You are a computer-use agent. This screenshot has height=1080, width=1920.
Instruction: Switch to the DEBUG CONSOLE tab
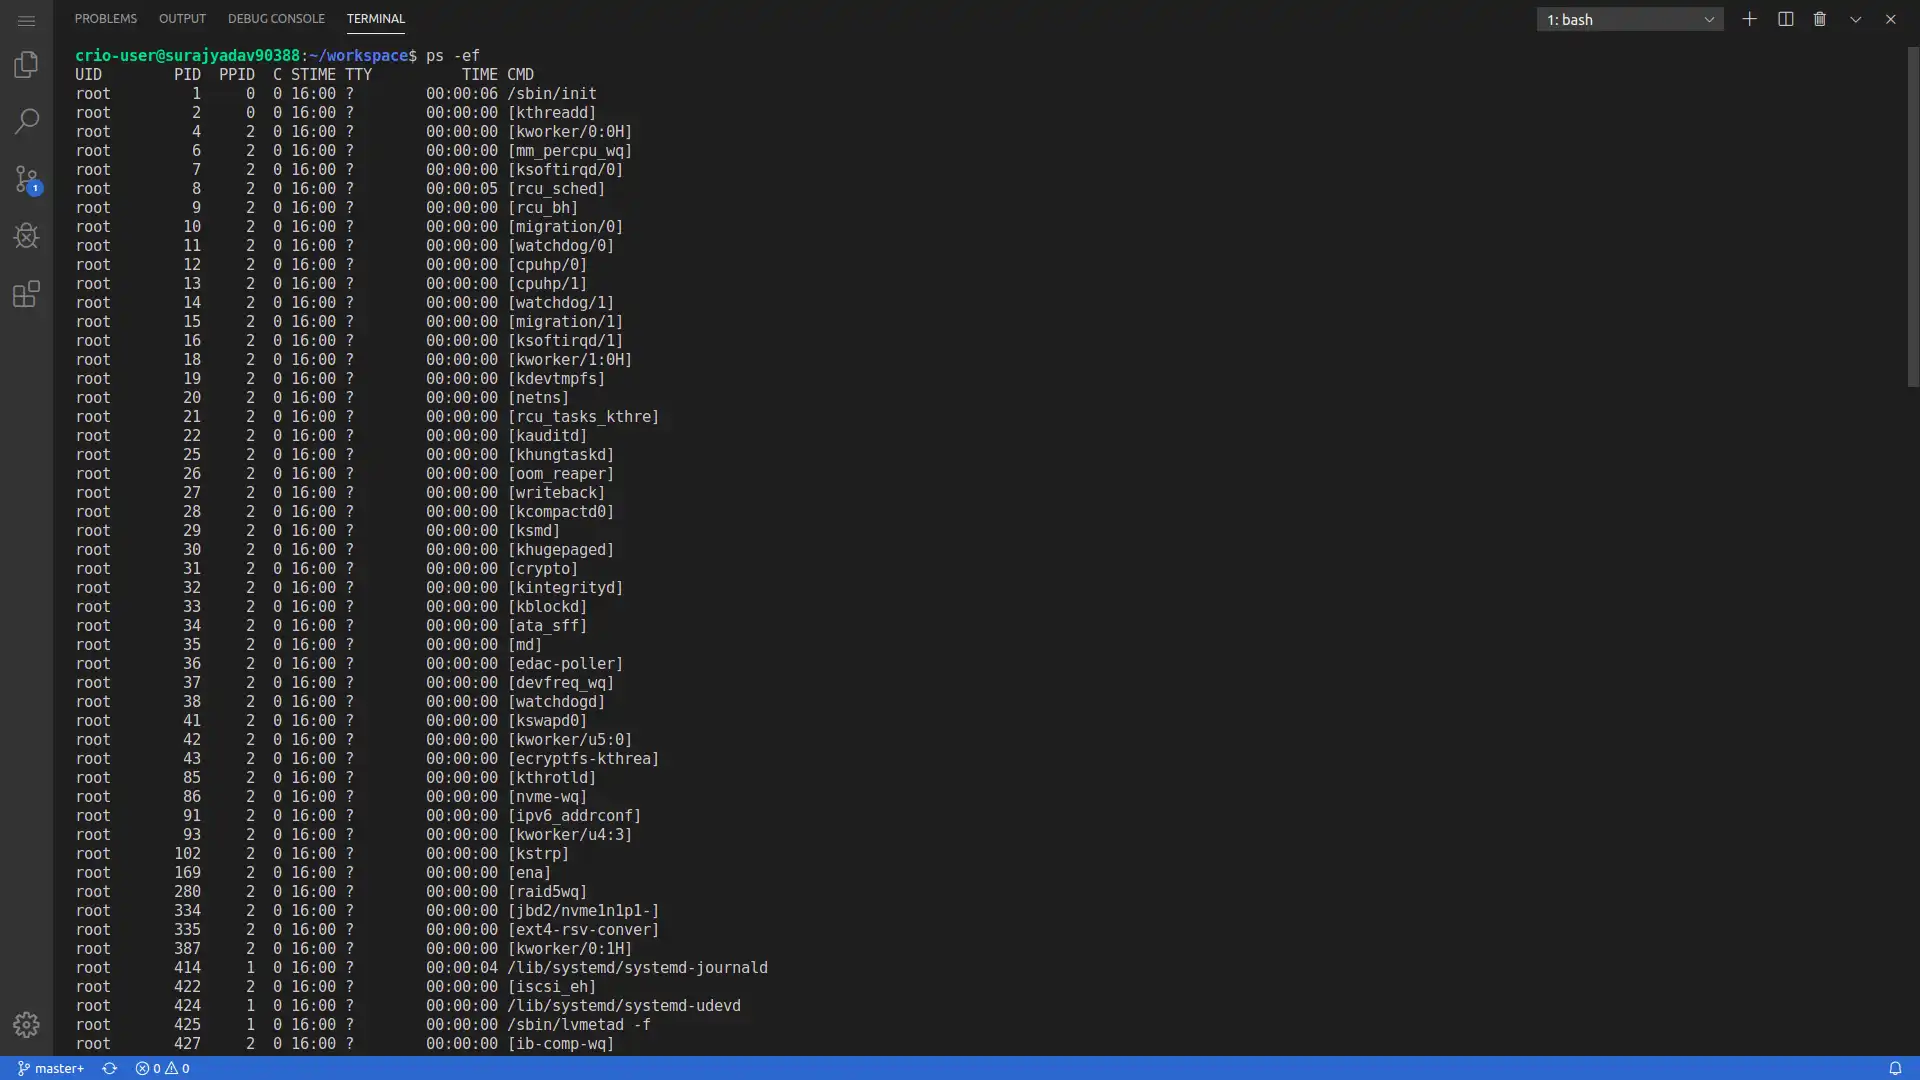click(276, 18)
